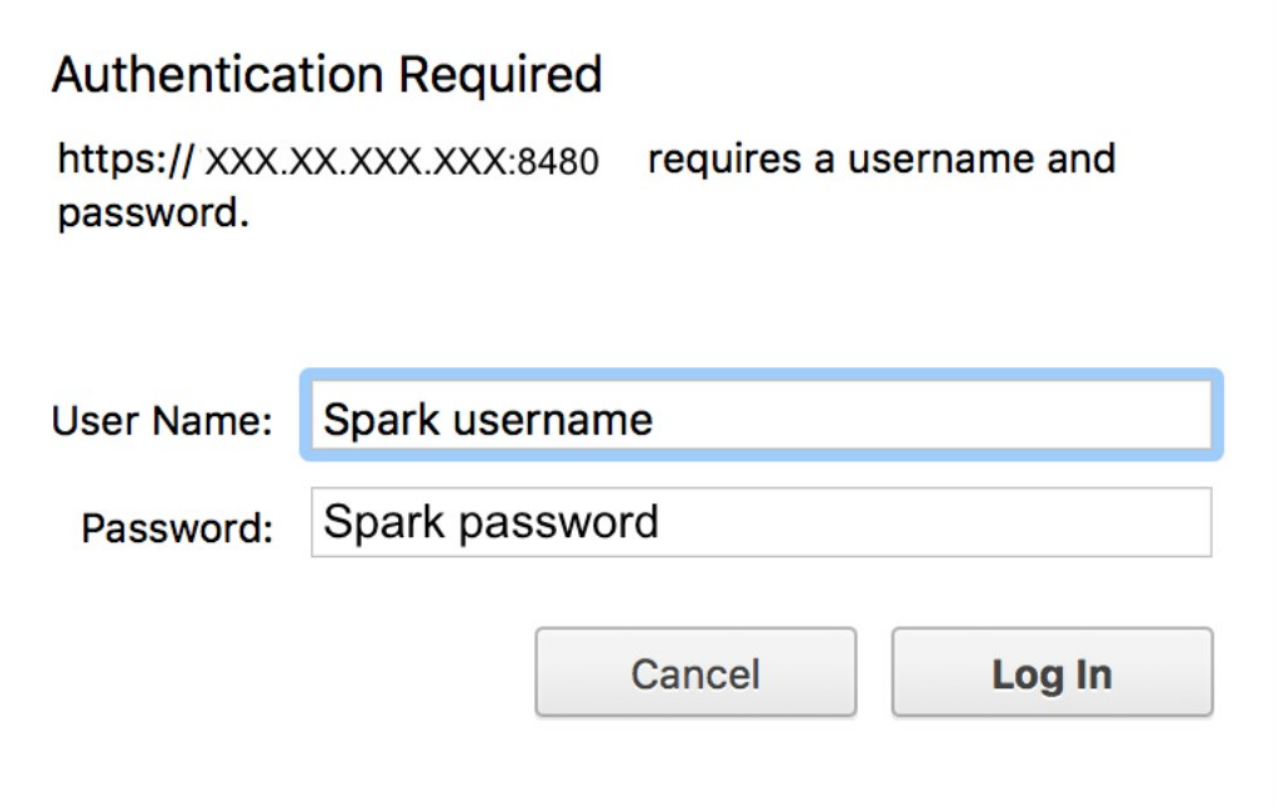This screenshot has width=1276, height=805.
Task: Click the "https://" prefix of the address
Action: [x=127, y=160]
